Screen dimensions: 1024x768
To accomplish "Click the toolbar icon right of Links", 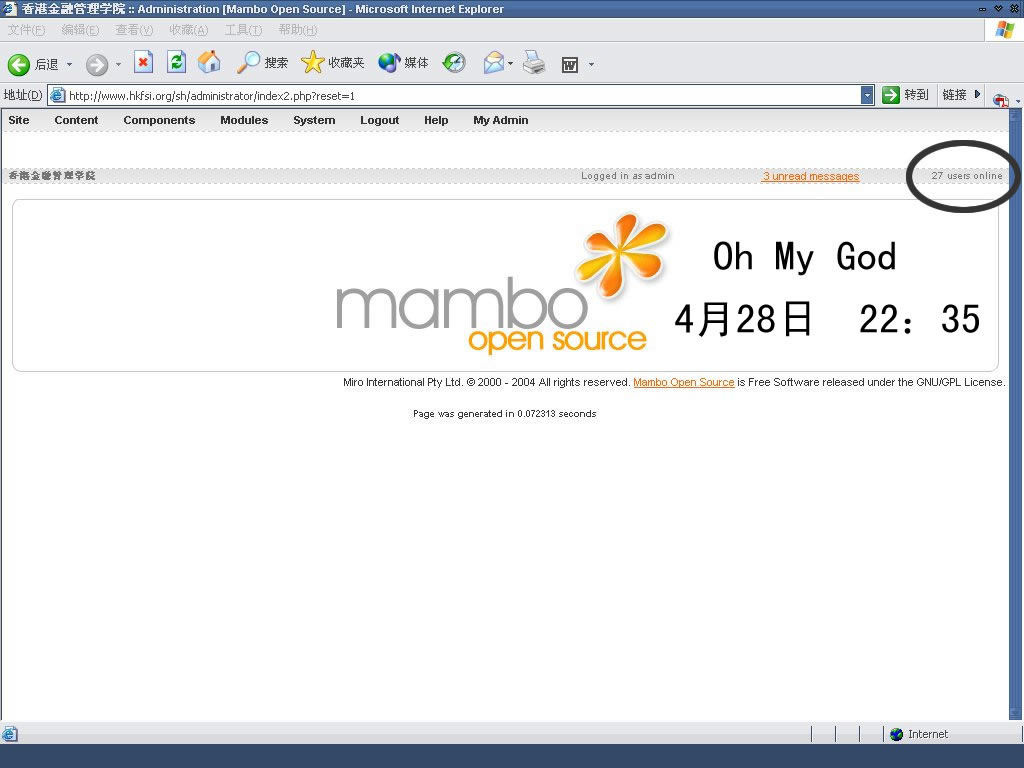I will click(1000, 99).
